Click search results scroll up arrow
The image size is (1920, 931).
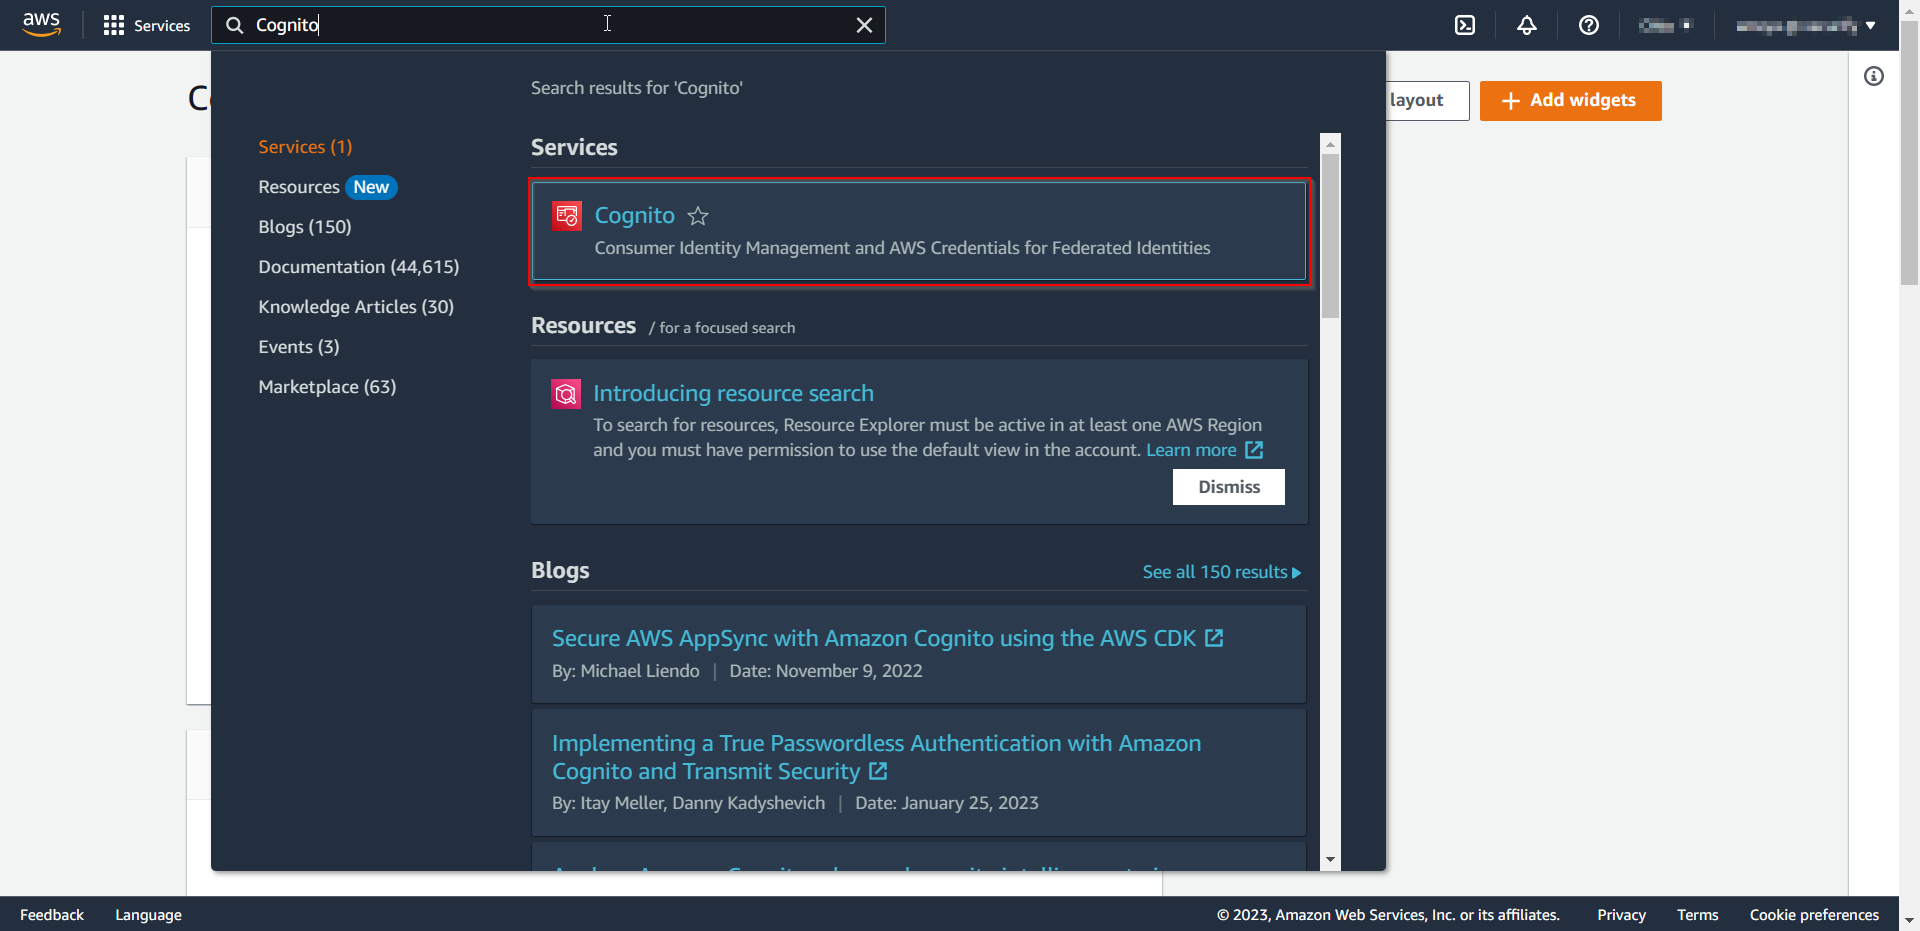click(x=1330, y=144)
